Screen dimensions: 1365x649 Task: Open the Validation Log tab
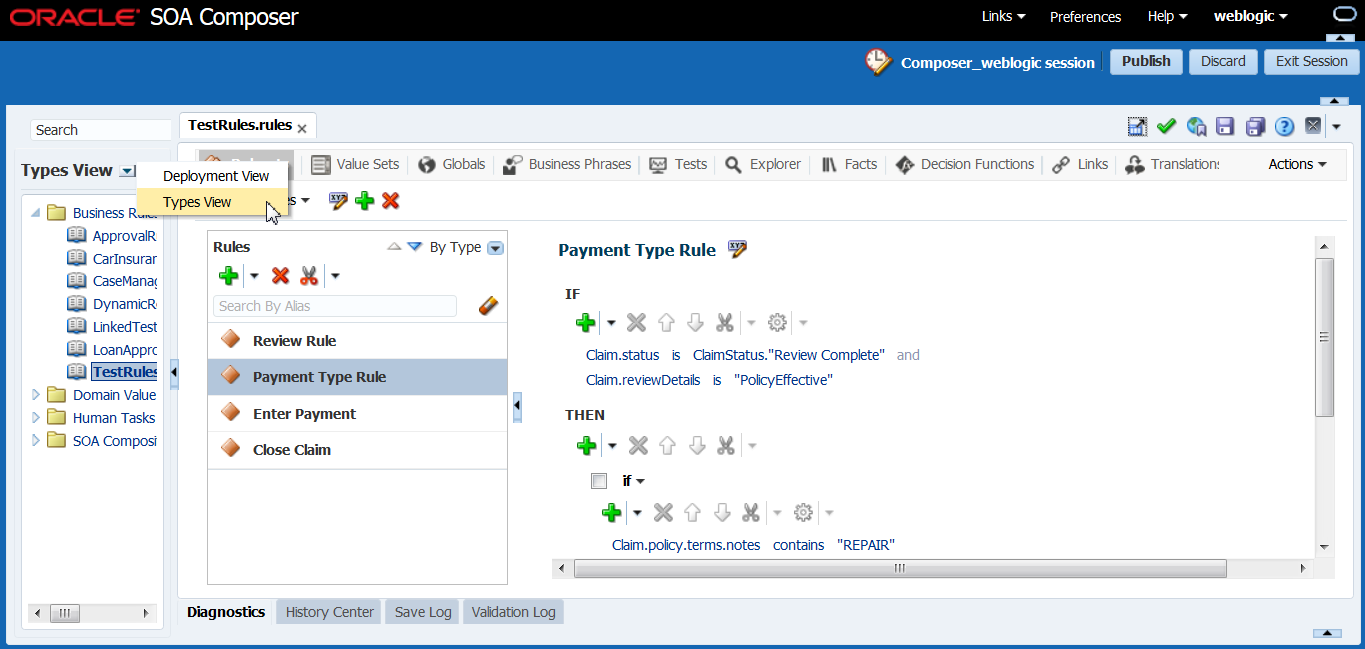(x=513, y=612)
